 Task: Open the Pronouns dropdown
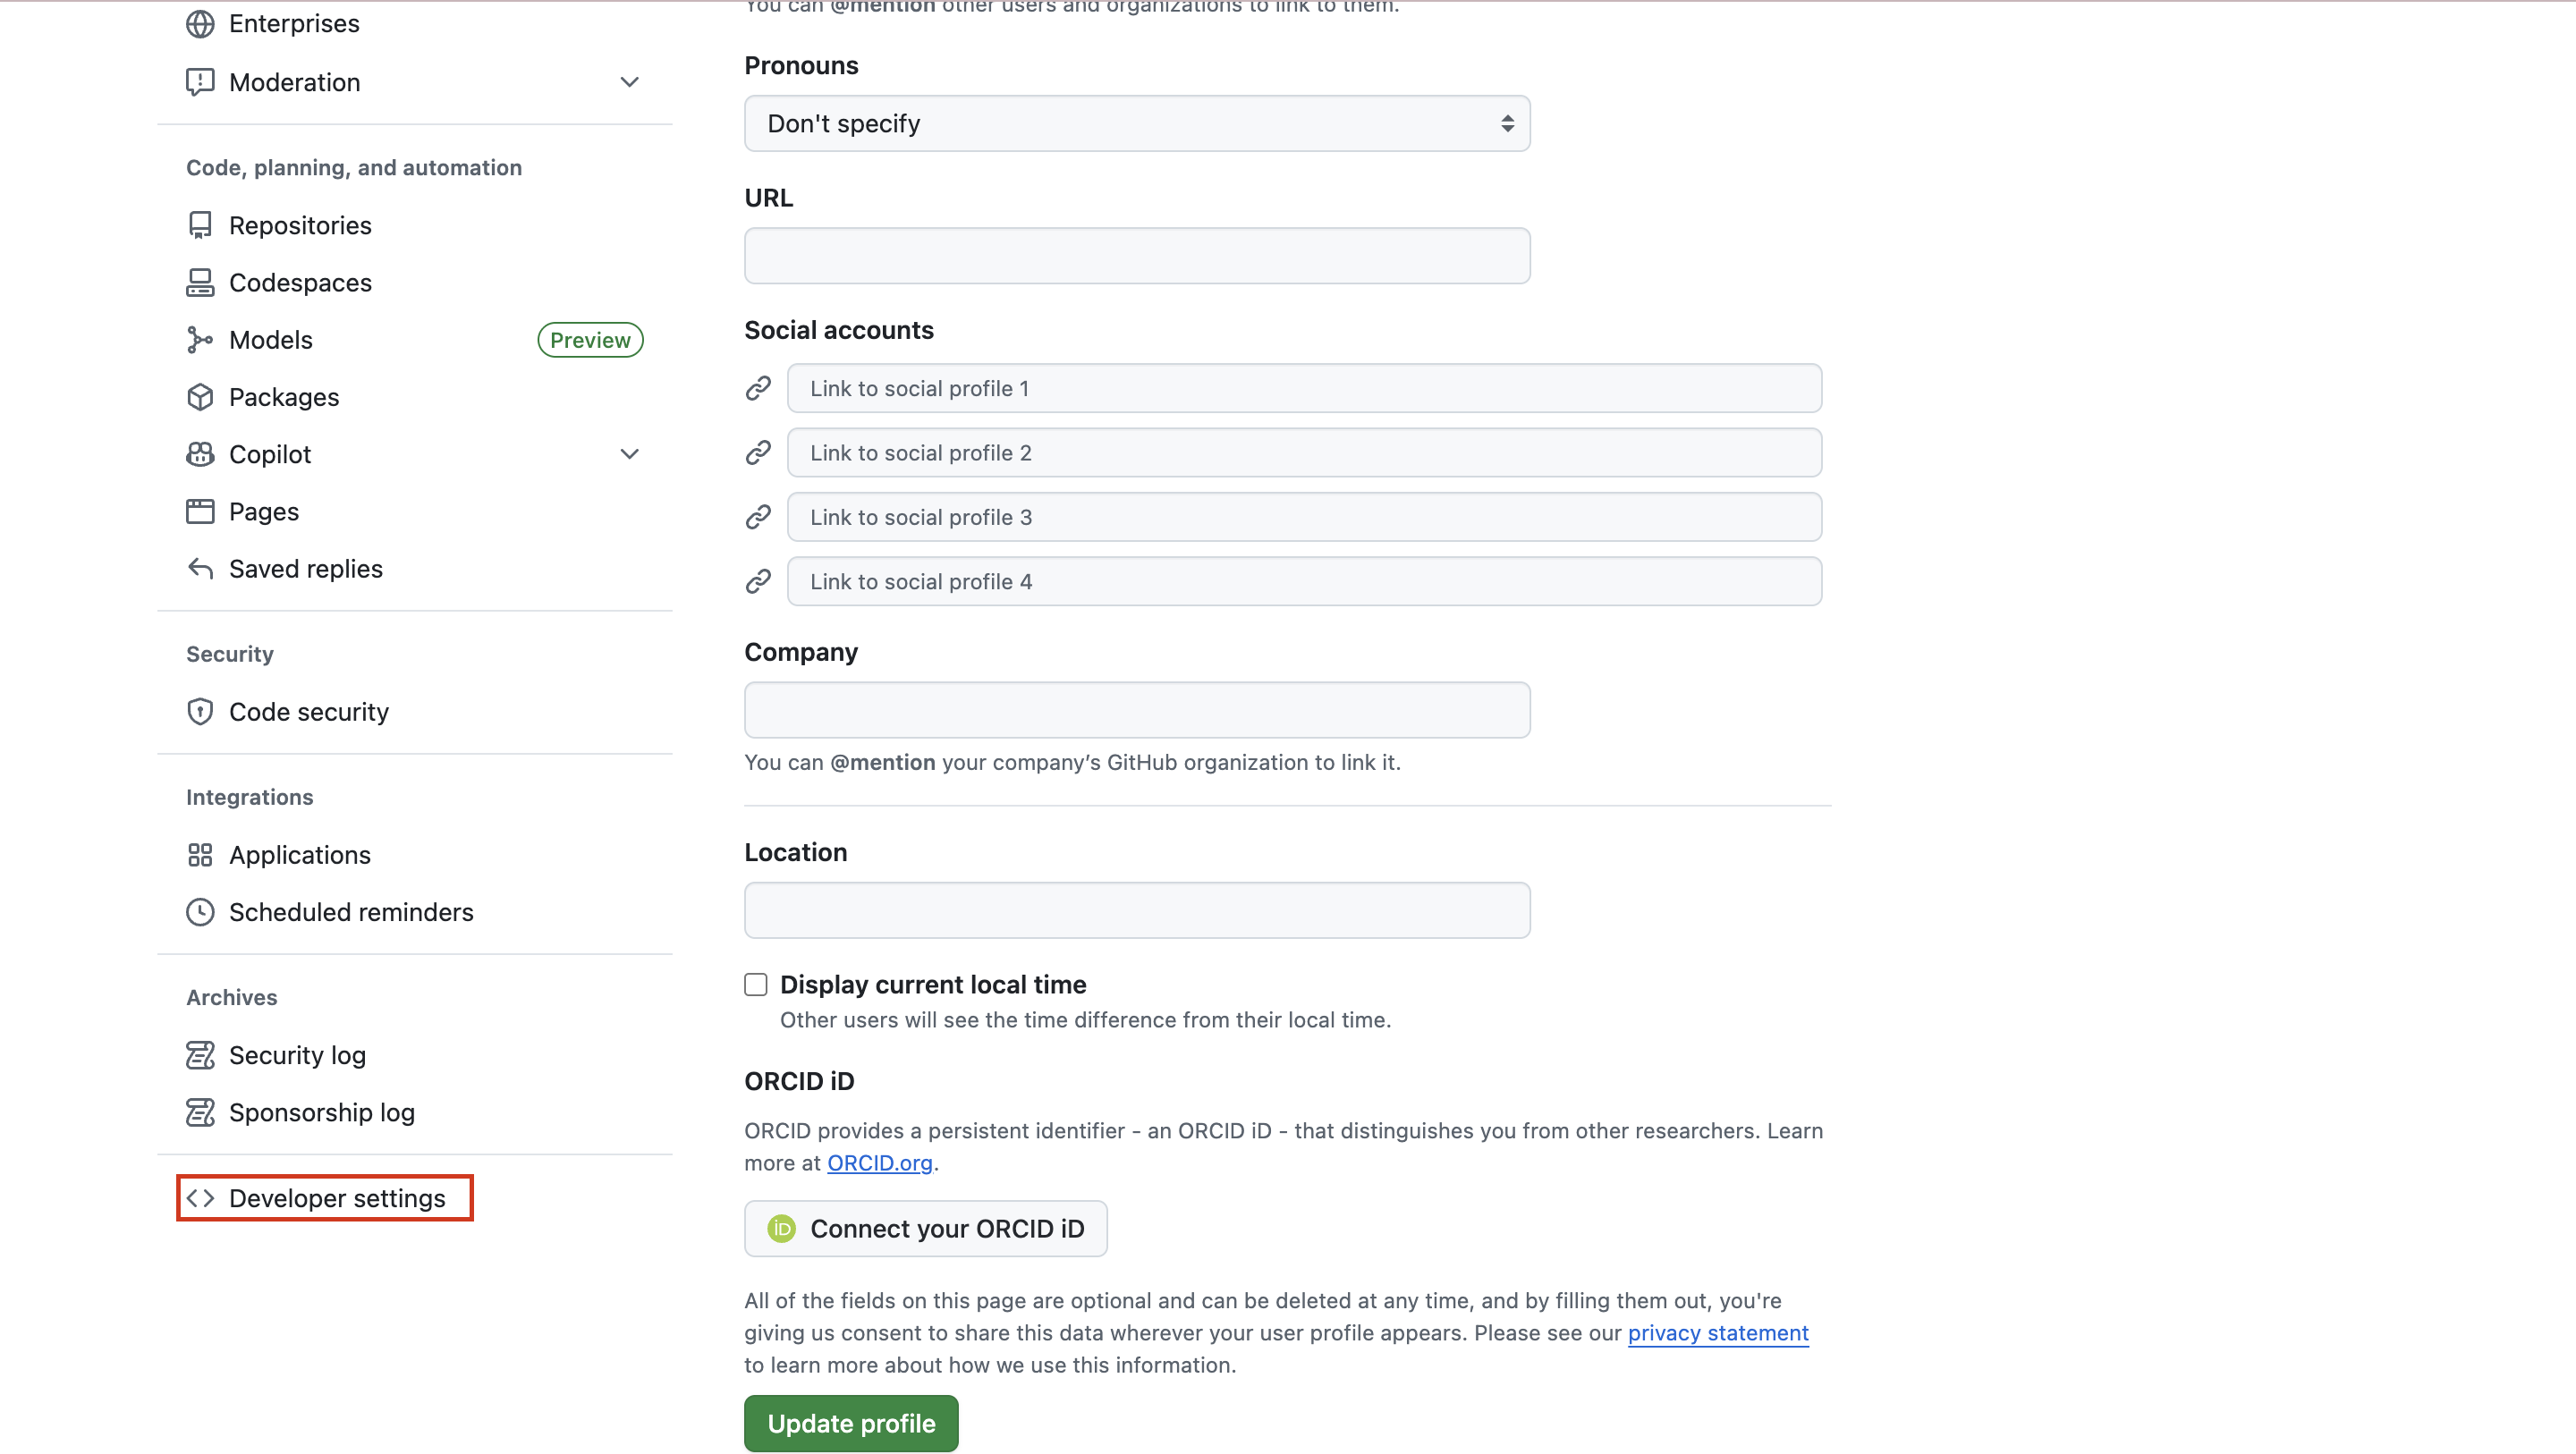tap(1136, 124)
